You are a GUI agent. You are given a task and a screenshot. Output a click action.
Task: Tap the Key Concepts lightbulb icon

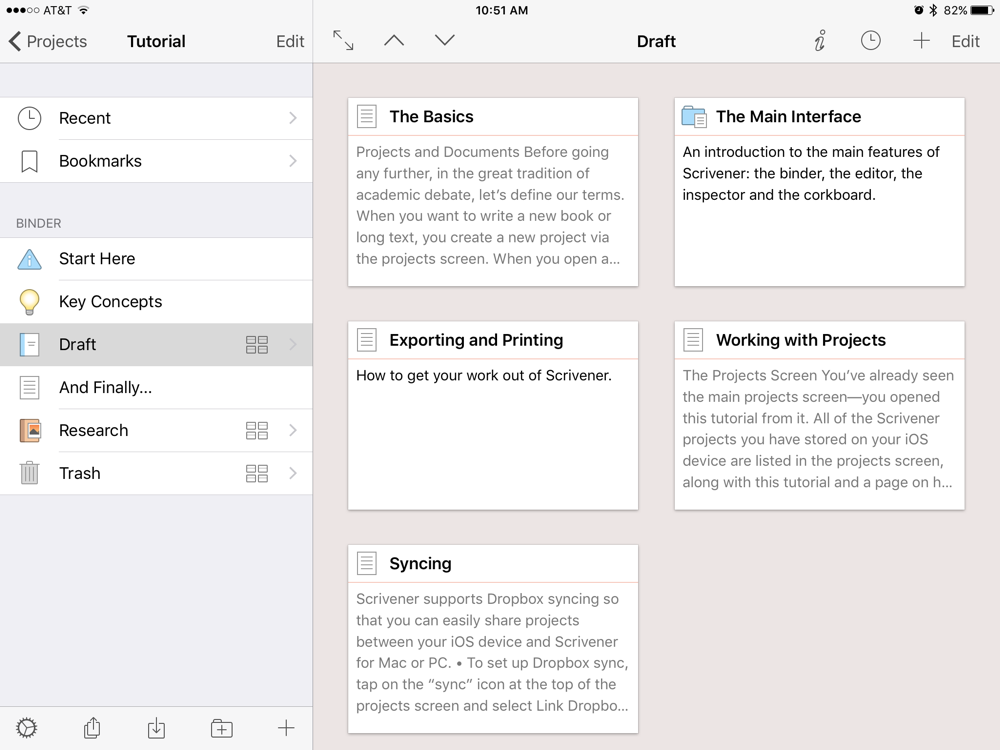click(x=29, y=302)
